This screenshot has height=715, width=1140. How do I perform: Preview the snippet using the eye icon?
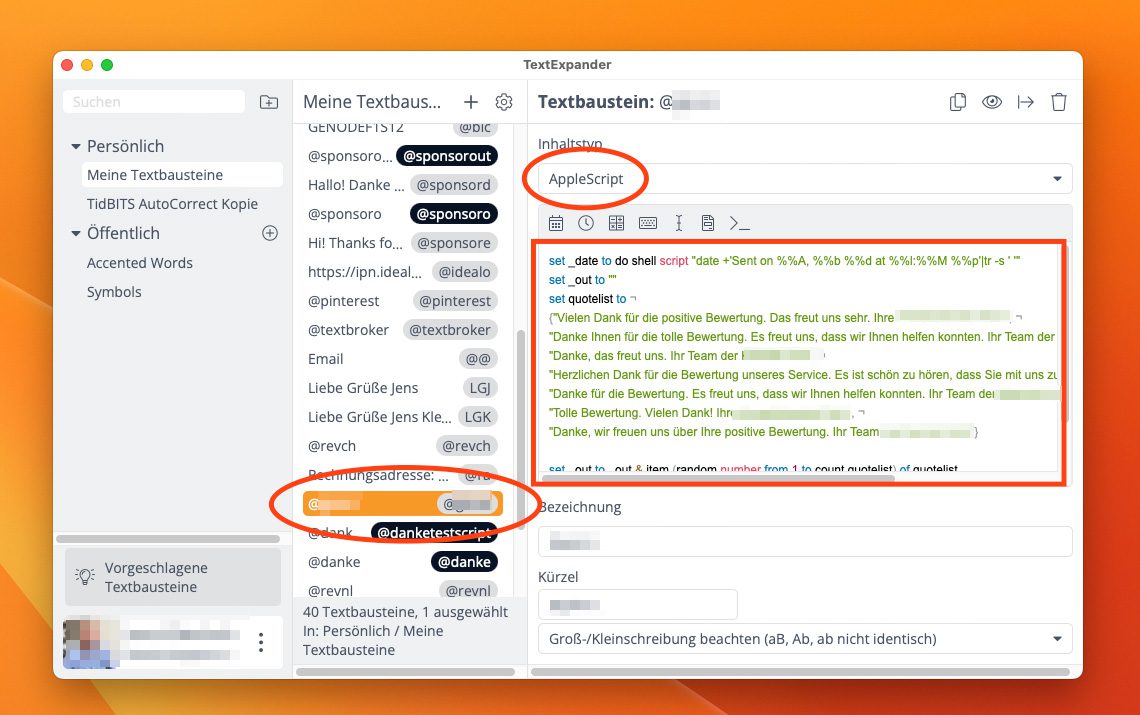coord(992,101)
